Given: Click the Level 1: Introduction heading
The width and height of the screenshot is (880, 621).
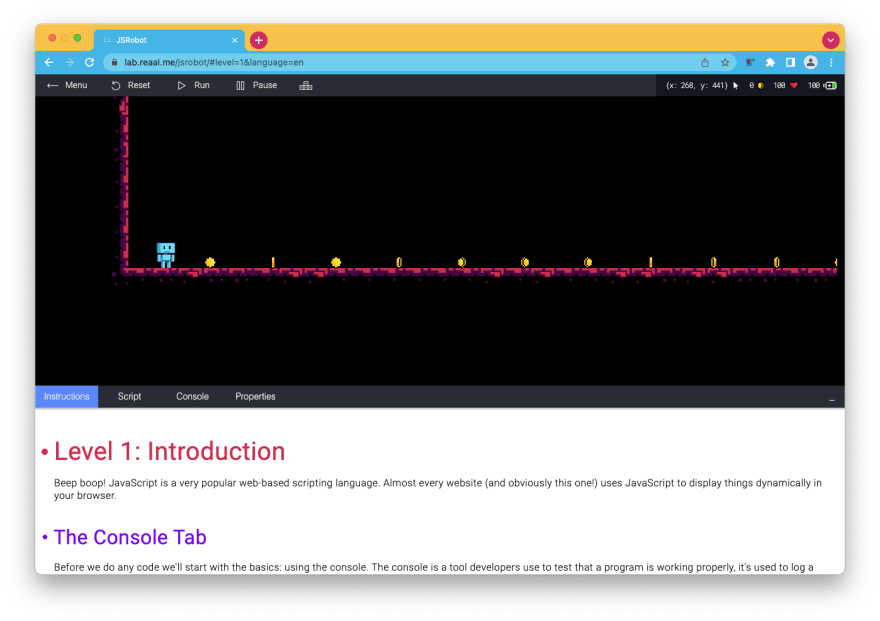Looking at the screenshot, I should (x=169, y=451).
